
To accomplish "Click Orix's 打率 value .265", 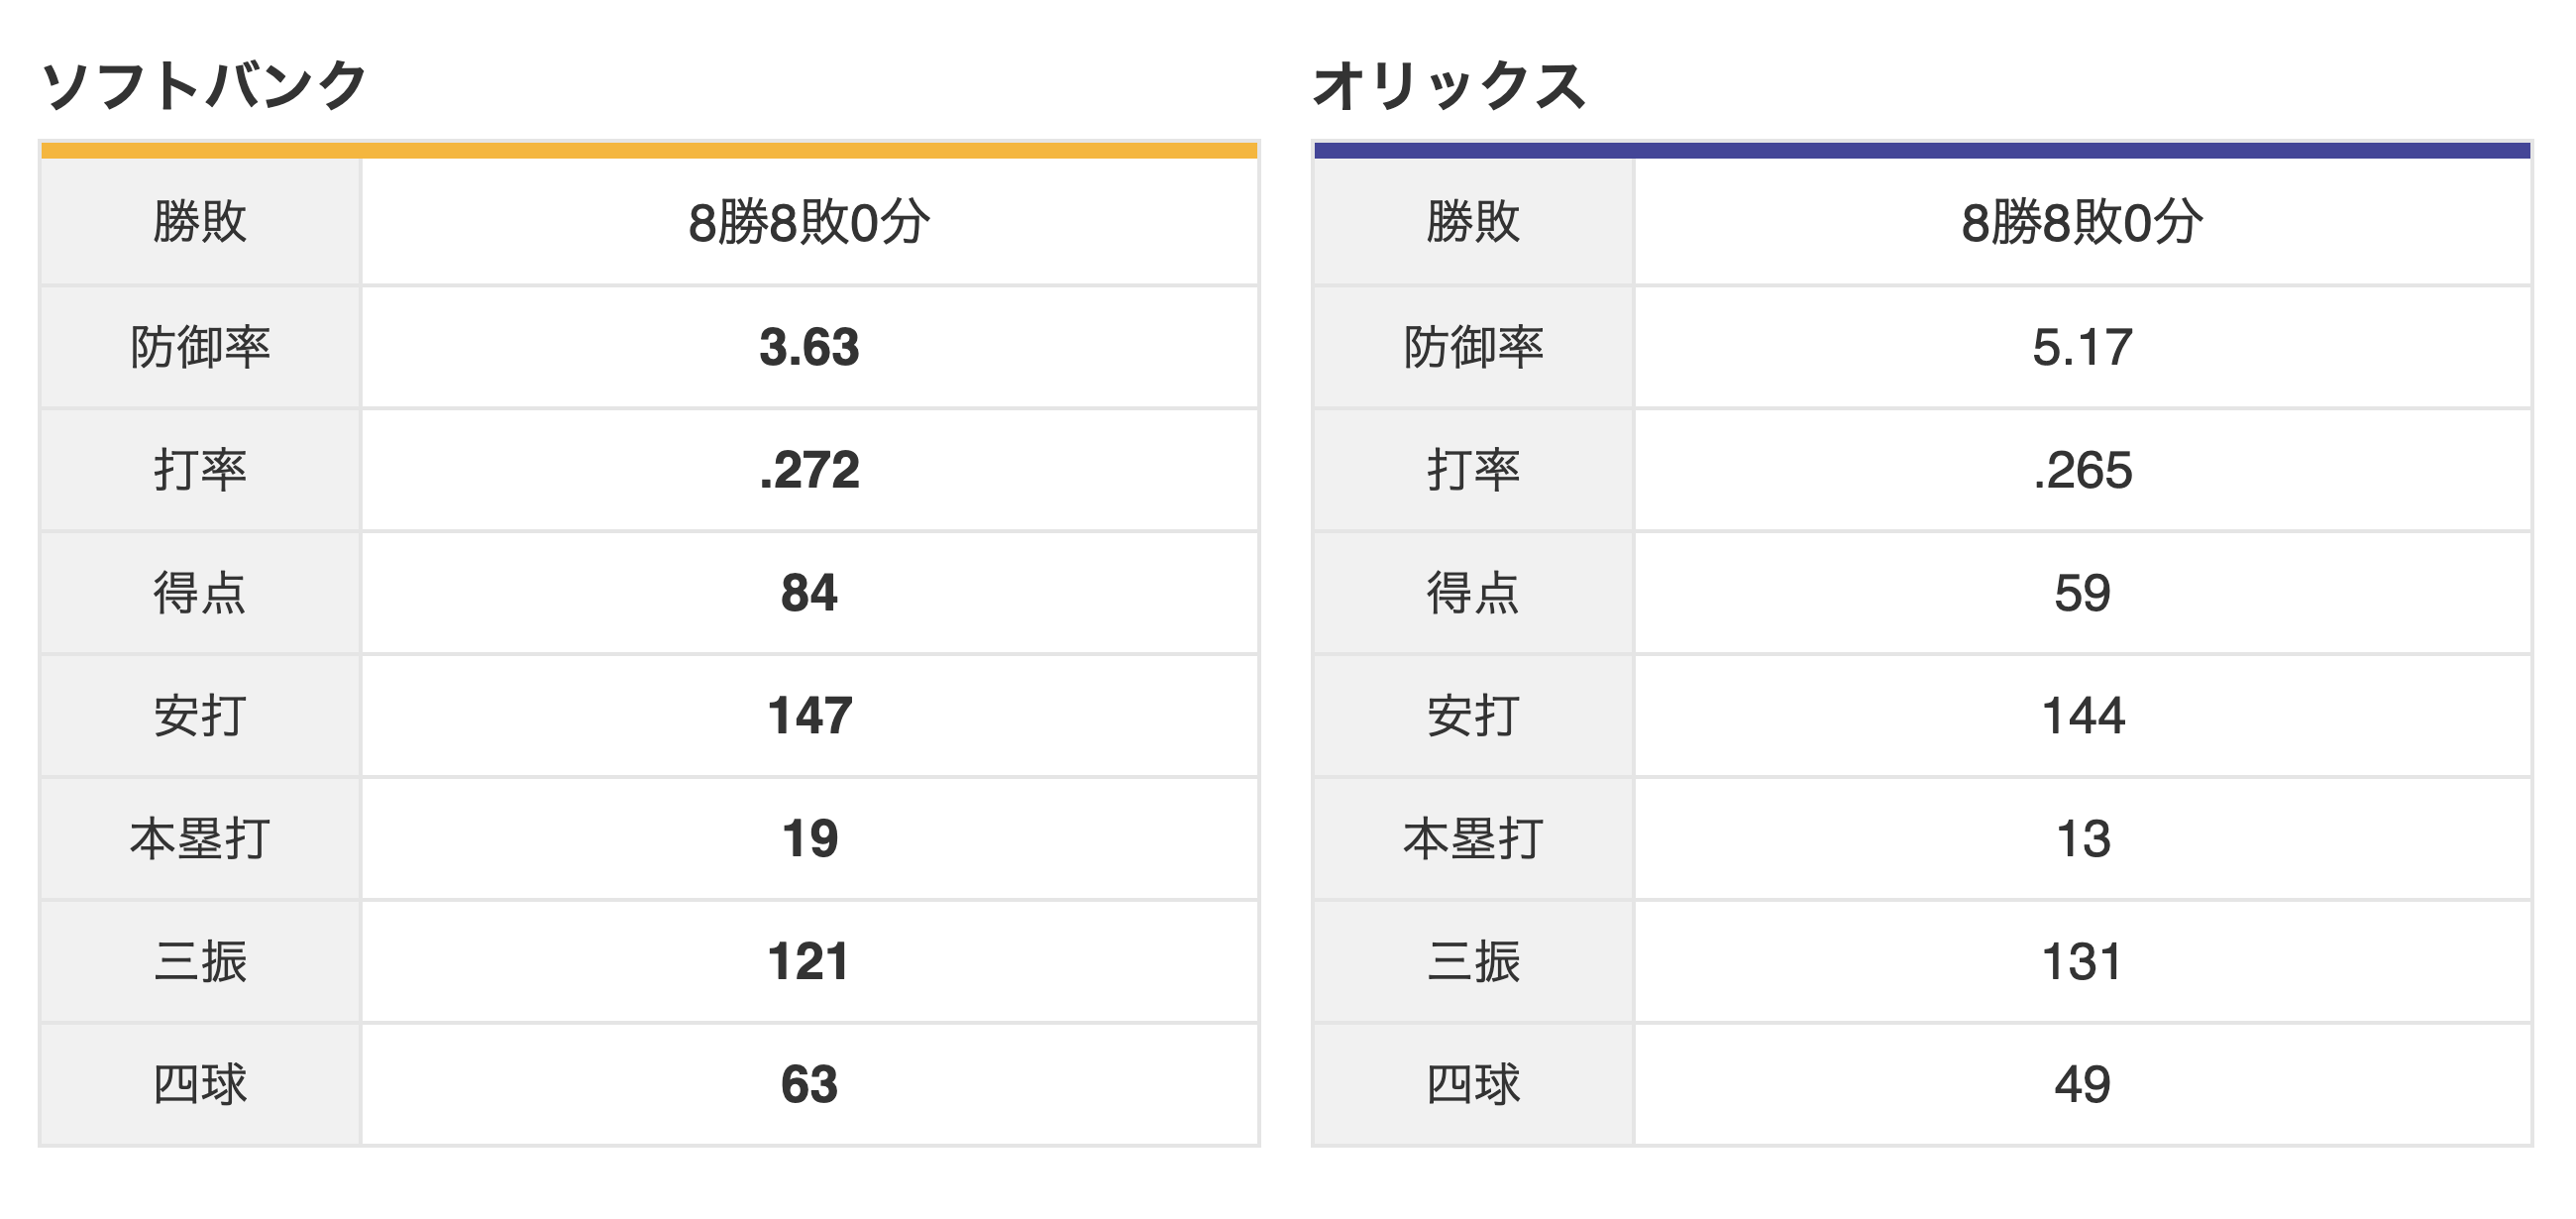I will [x=2082, y=470].
